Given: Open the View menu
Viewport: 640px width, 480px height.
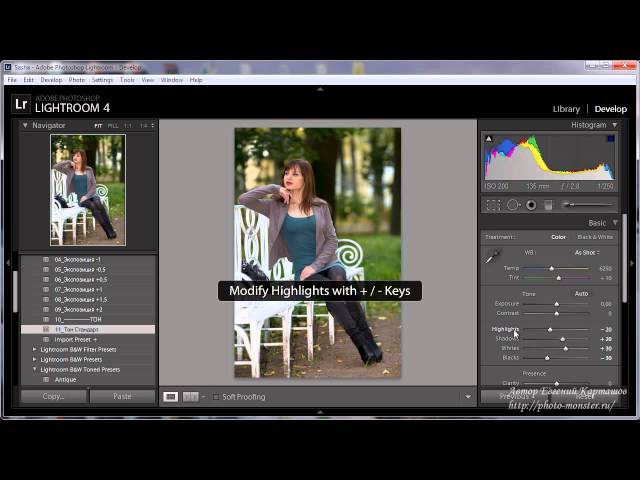Looking at the screenshot, I should [147, 80].
